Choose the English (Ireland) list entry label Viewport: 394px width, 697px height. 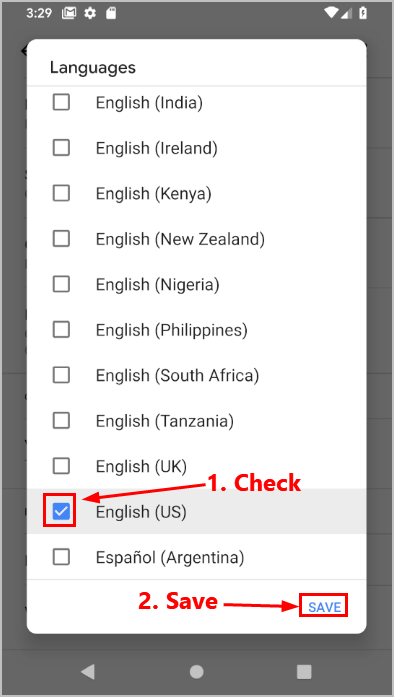point(157,148)
